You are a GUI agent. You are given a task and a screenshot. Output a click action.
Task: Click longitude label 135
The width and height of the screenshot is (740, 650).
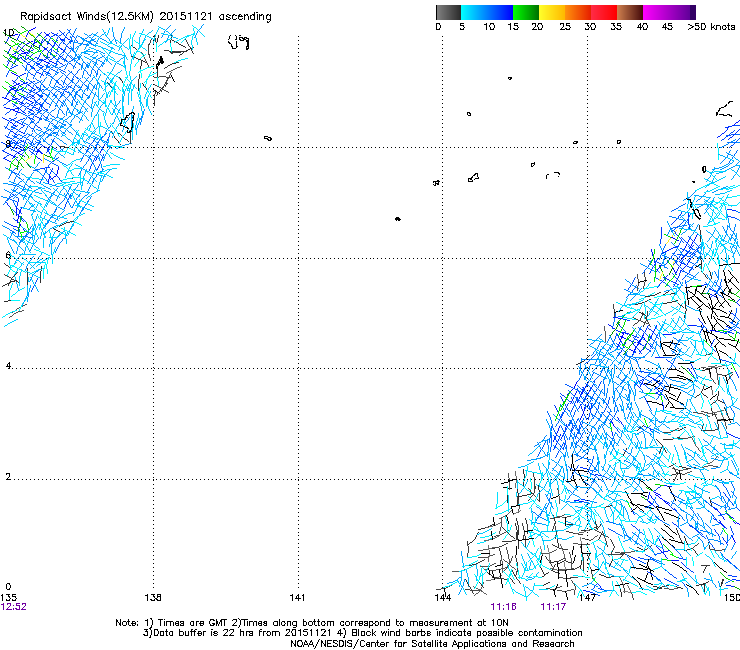click(x=9, y=598)
